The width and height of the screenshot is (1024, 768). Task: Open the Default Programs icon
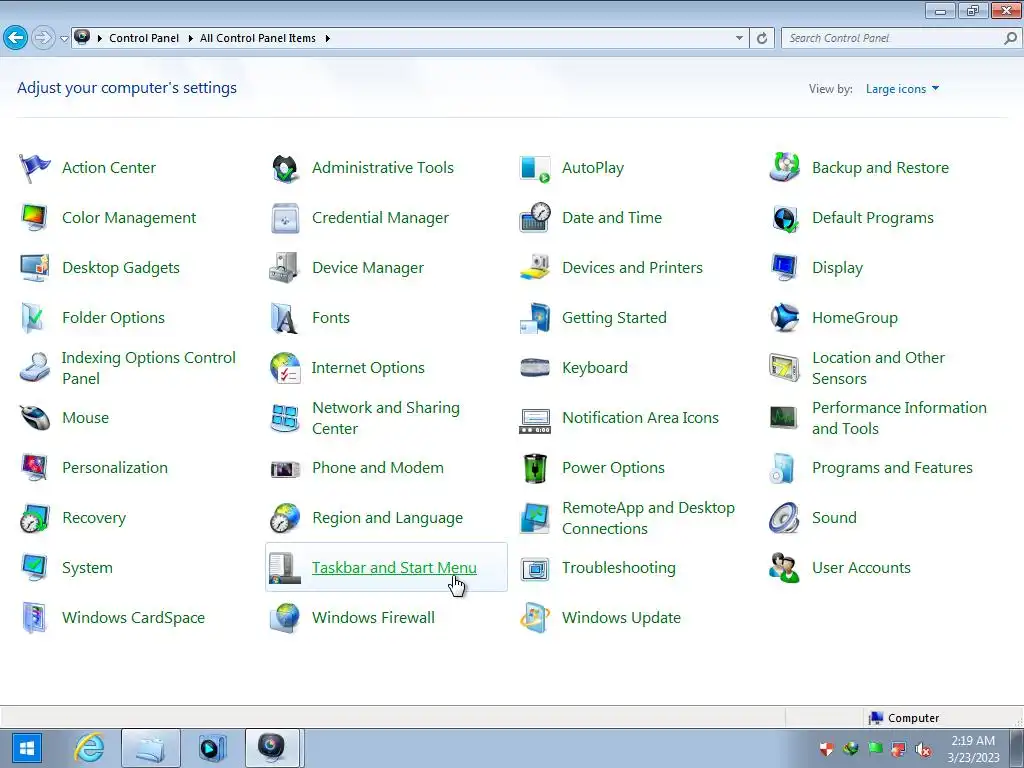tap(784, 218)
